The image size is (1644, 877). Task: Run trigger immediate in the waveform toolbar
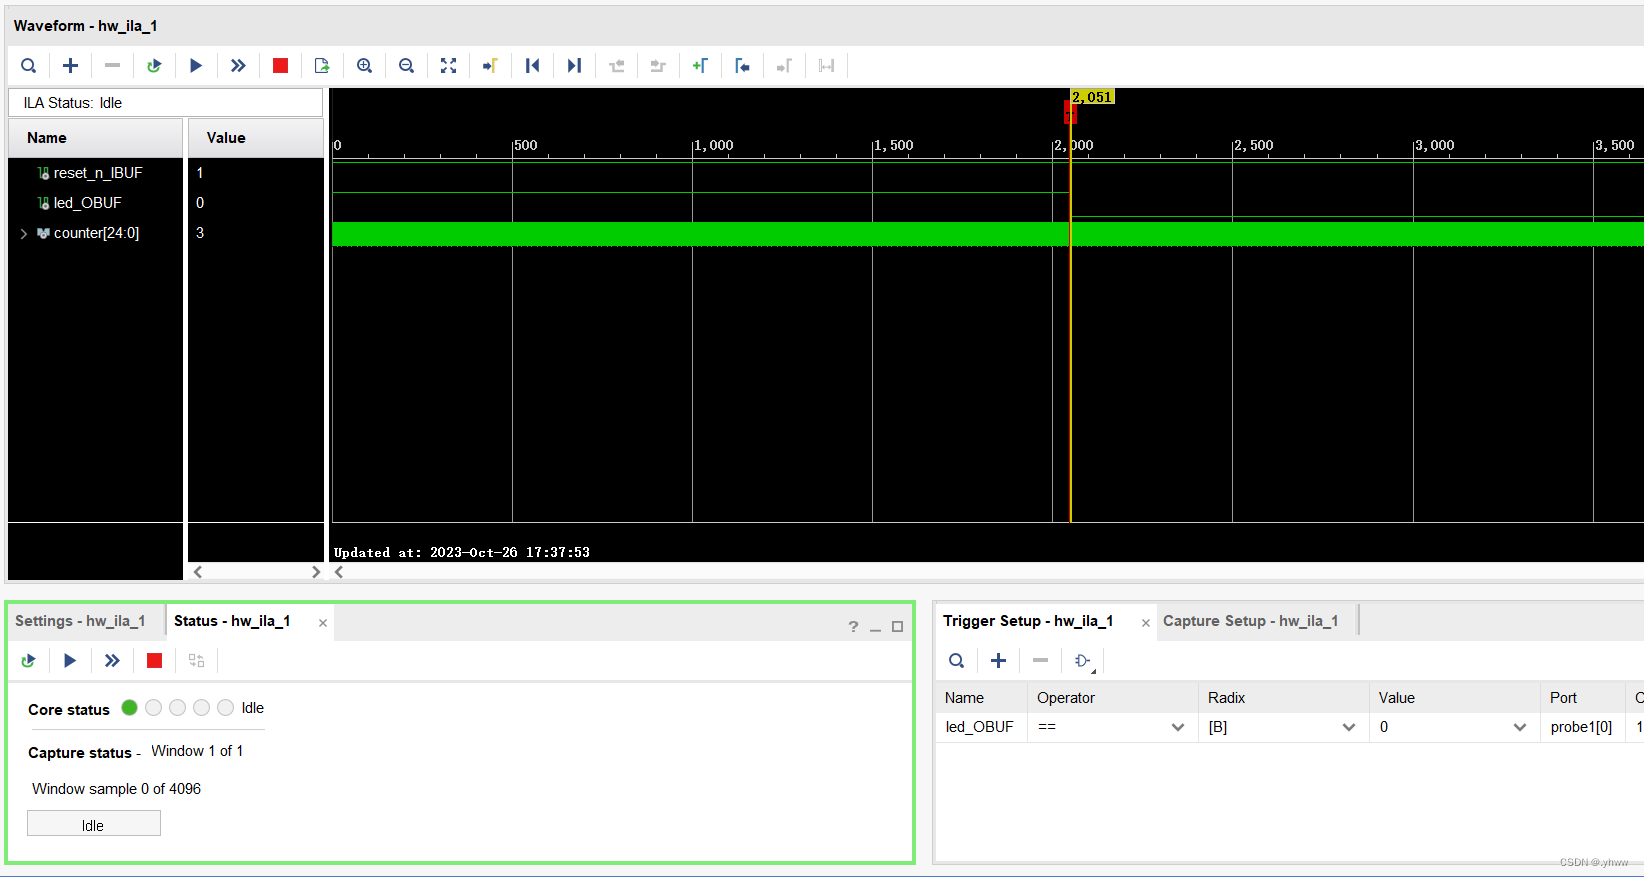click(x=238, y=66)
